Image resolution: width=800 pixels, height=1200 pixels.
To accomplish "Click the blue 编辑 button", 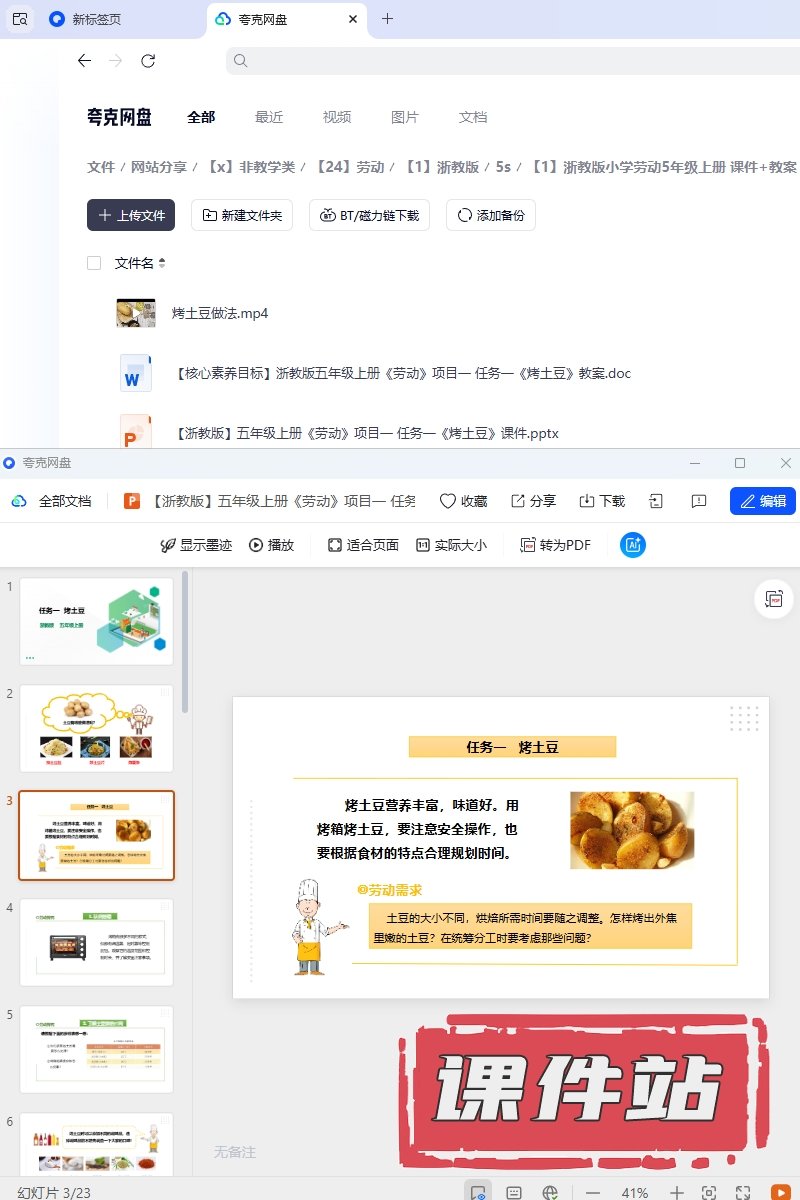I will [762, 501].
